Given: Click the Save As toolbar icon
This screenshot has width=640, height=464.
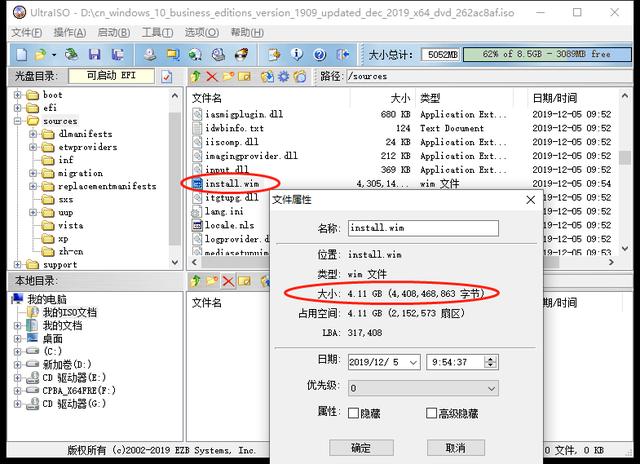Looking at the screenshot, I should pyautogui.click(x=118, y=54).
